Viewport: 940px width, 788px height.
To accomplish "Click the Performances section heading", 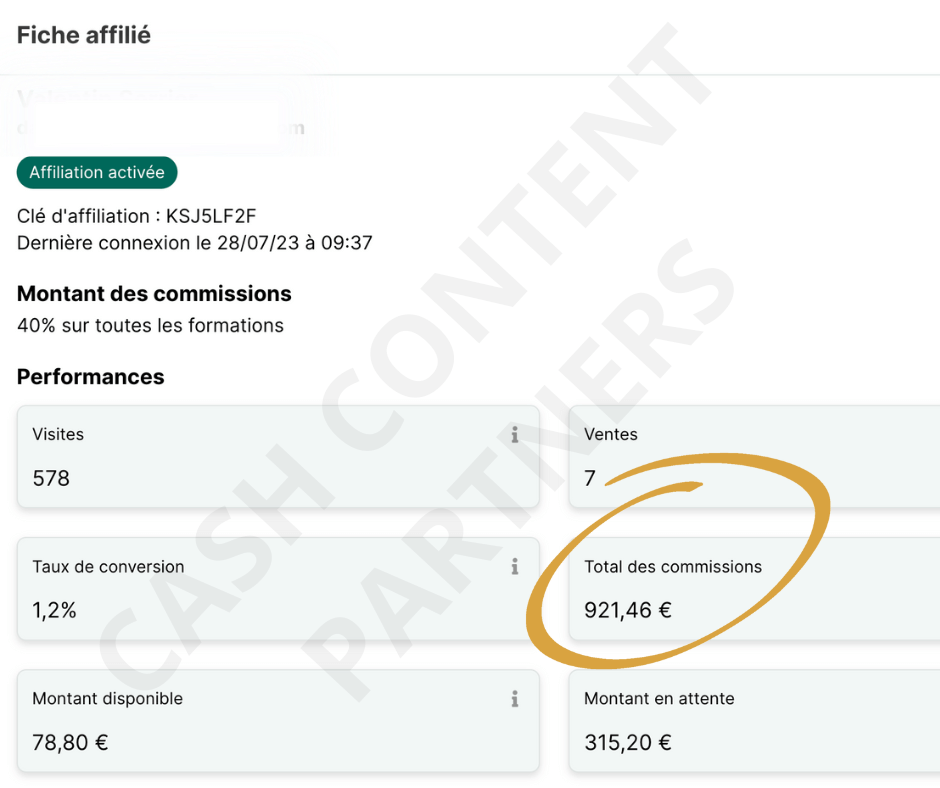I will click(x=91, y=377).
